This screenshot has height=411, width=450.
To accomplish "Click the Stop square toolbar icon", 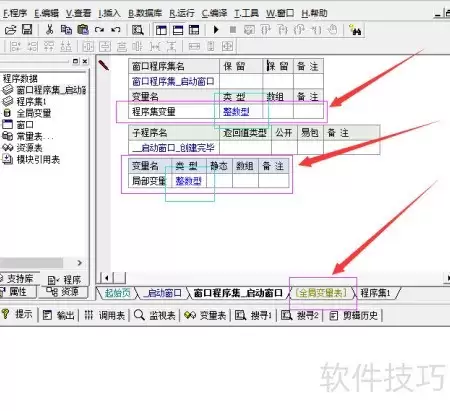I will tap(233, 30).
